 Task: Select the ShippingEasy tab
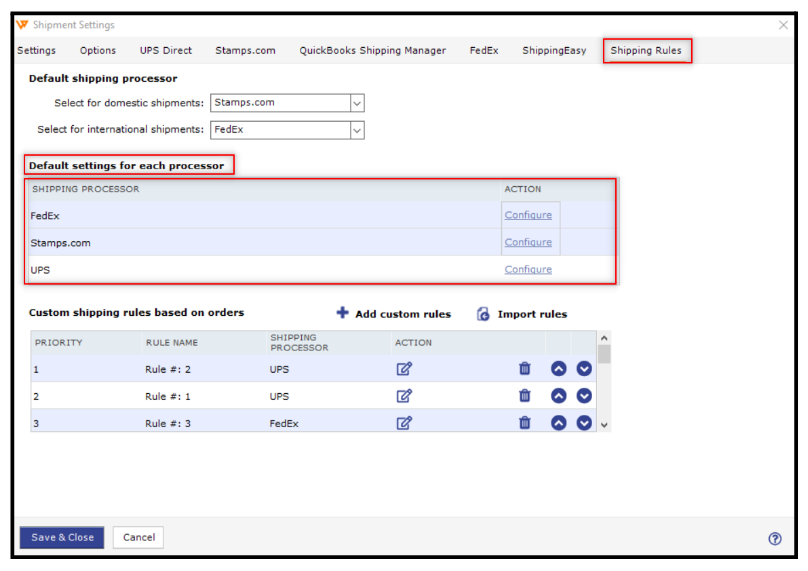pyautogui.click(x=554, y=51)
